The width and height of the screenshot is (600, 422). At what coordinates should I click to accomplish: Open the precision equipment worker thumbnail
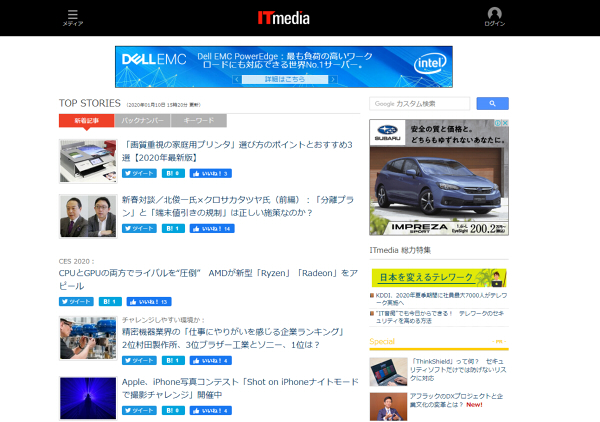[88, 338]
